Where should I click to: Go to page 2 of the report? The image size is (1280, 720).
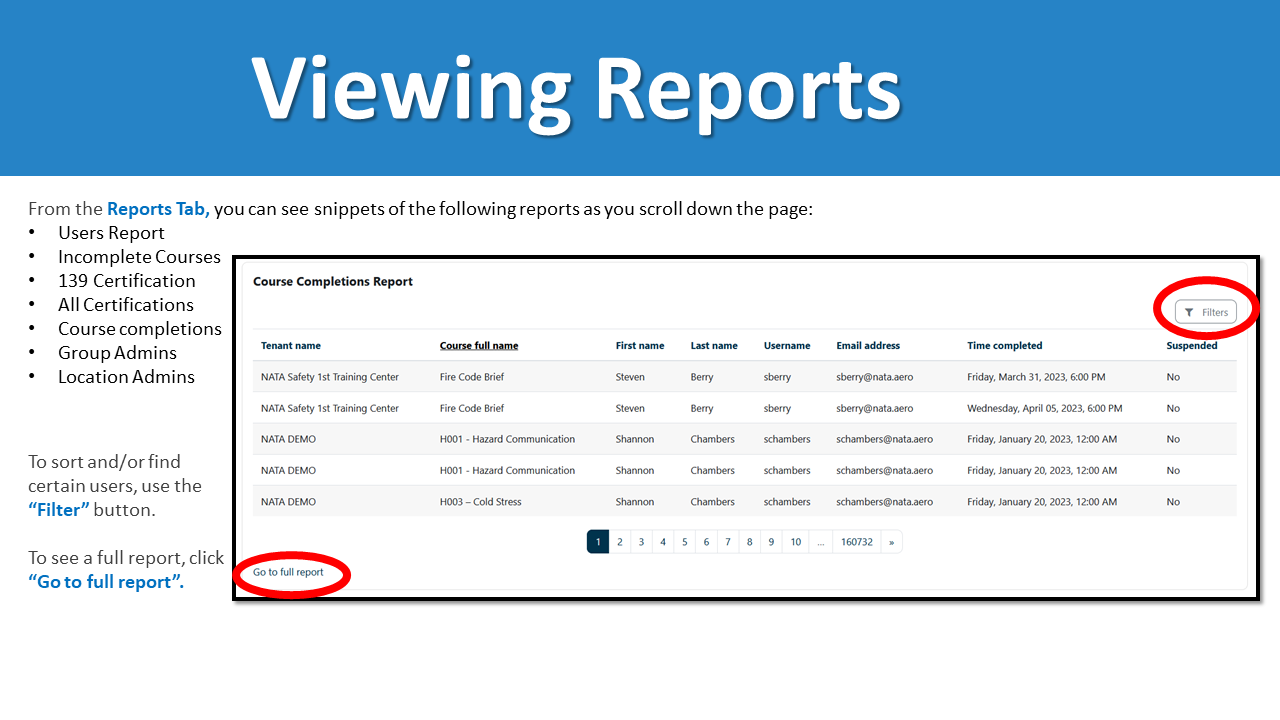(x=619, y=541)
